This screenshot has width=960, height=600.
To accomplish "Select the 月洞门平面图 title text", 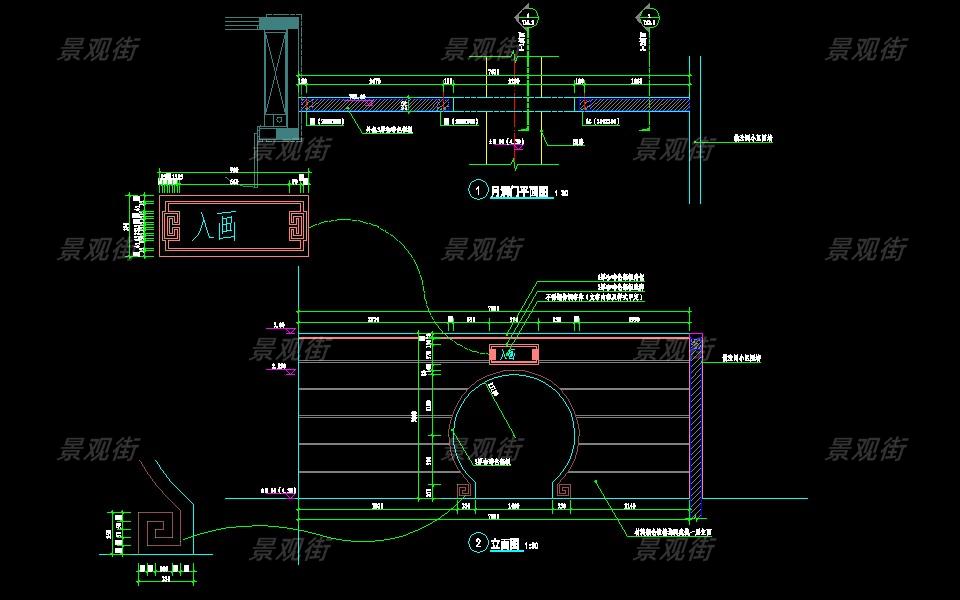I will (x=520, y=190).
